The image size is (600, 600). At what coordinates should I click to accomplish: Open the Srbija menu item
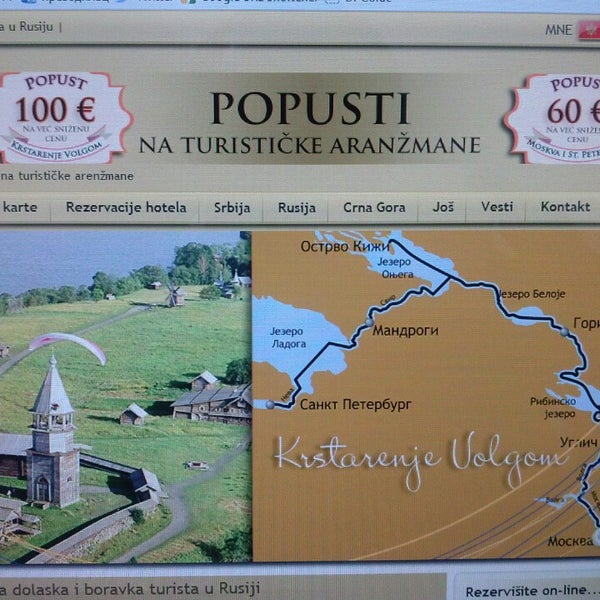232,207
